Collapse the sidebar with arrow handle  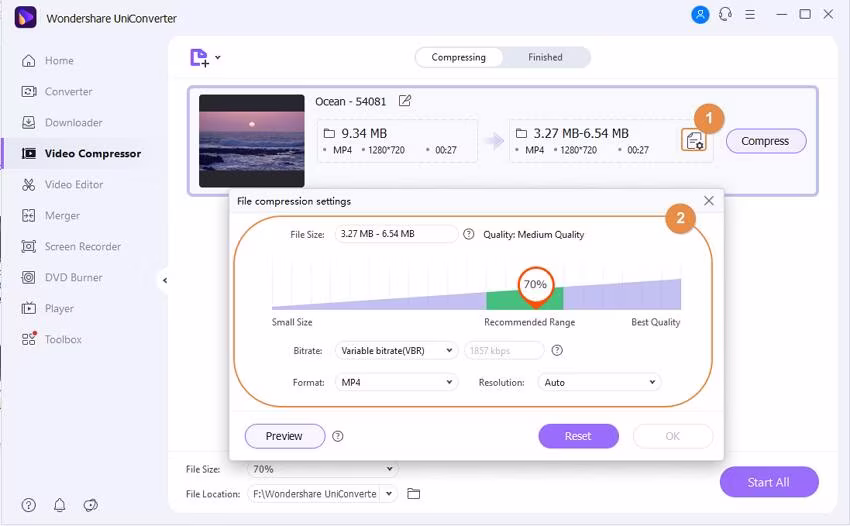point(164,280)
